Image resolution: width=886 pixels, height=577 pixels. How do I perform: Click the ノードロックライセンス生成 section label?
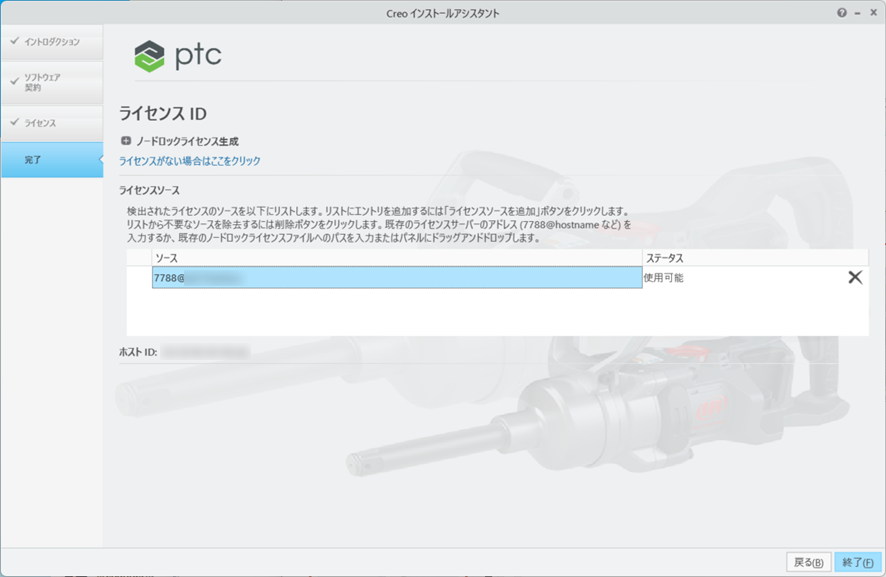coord(187,142)
